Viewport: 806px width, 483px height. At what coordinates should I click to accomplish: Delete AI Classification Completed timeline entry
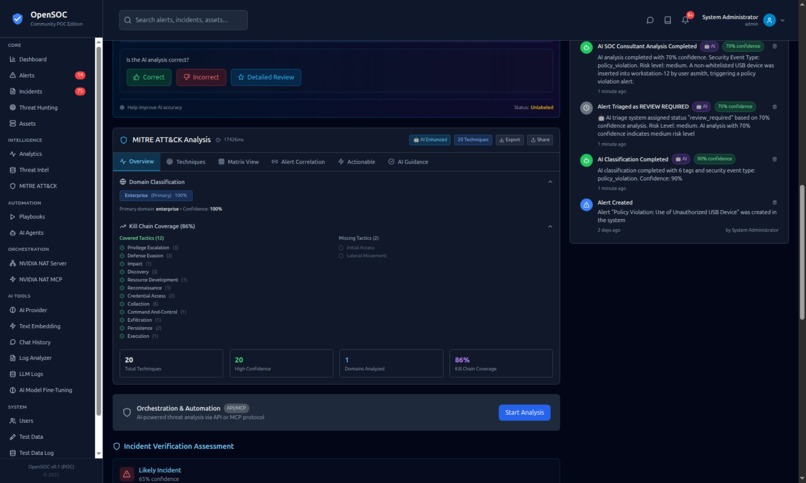click(775, 159)
